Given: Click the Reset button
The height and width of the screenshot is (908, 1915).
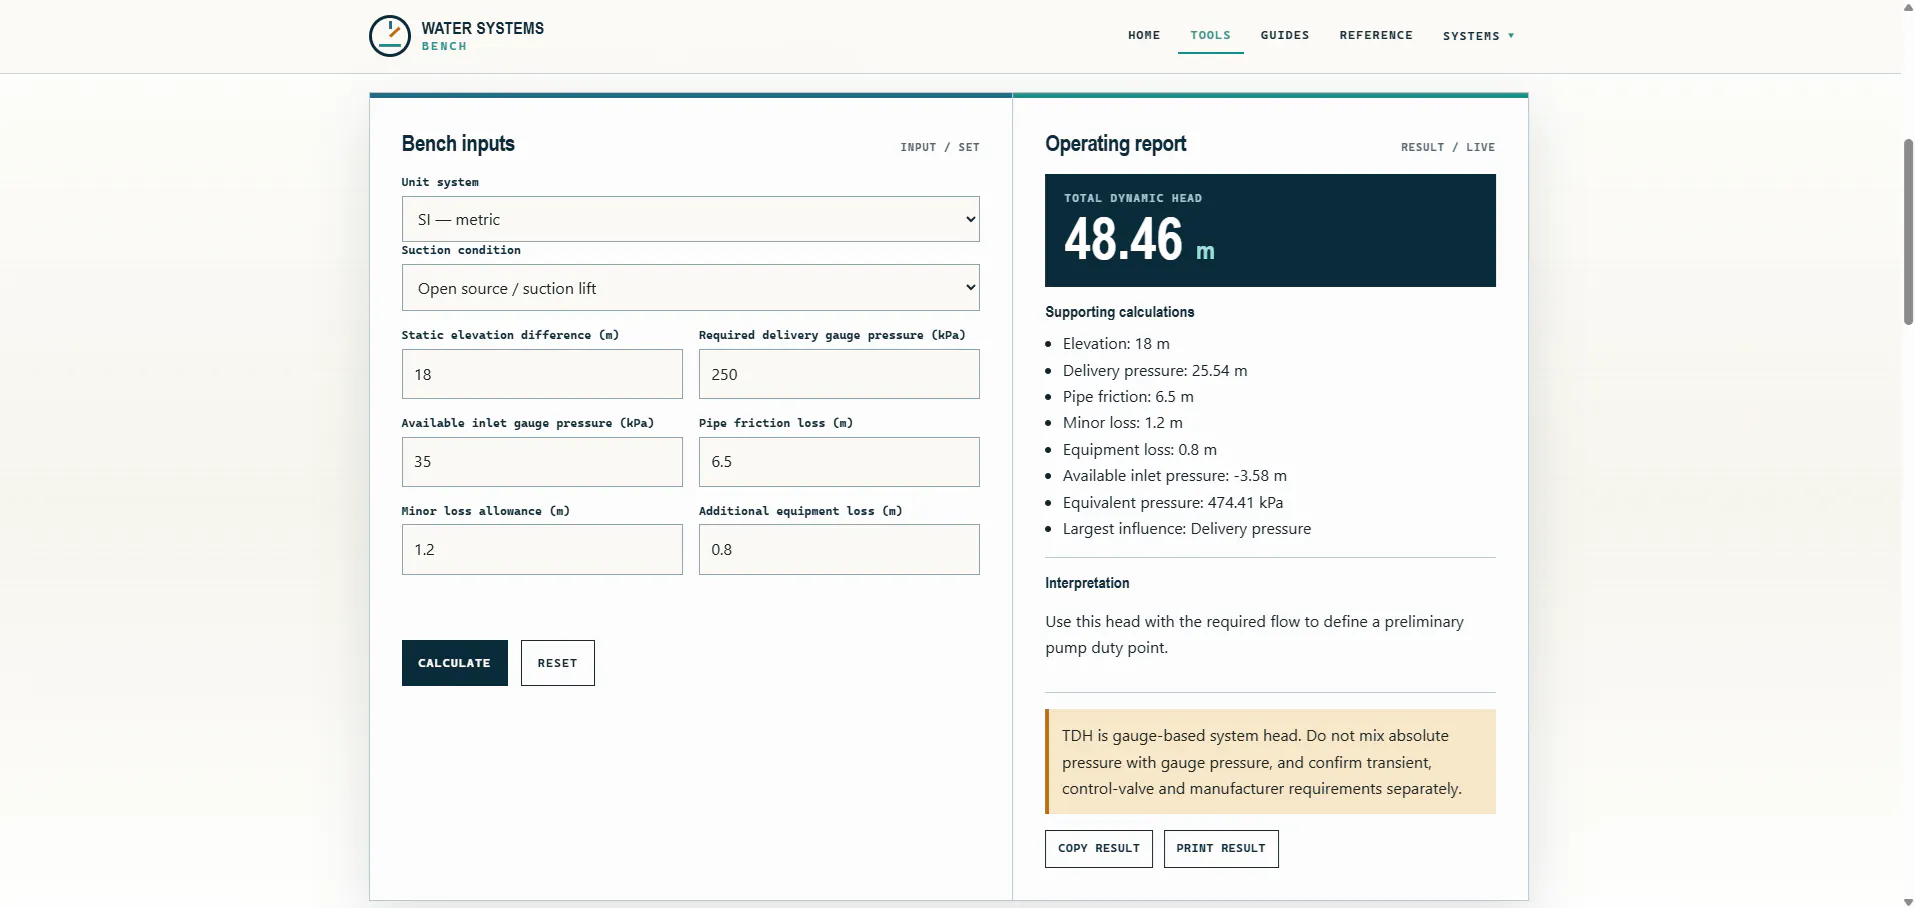Looking at the screenshot, I should tap(558, 663).
